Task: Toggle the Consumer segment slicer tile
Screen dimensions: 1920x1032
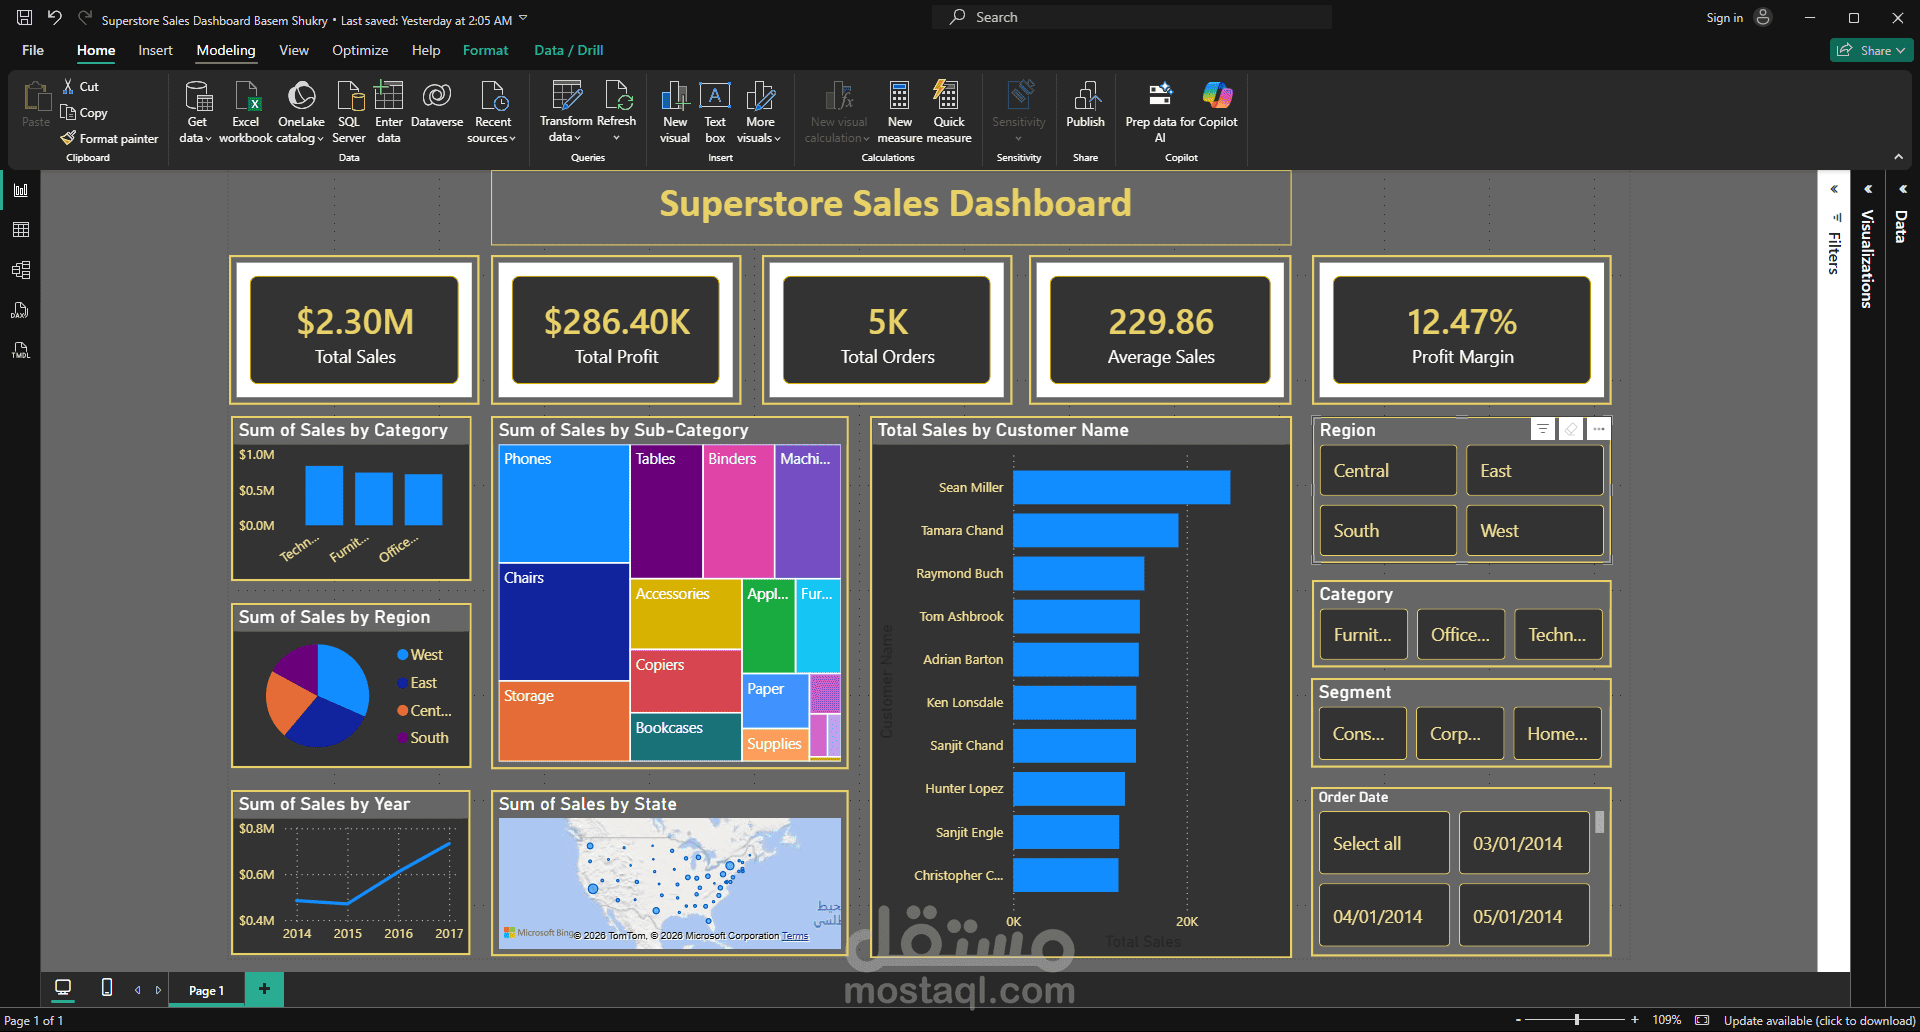Action: [x=1362, y=734]
